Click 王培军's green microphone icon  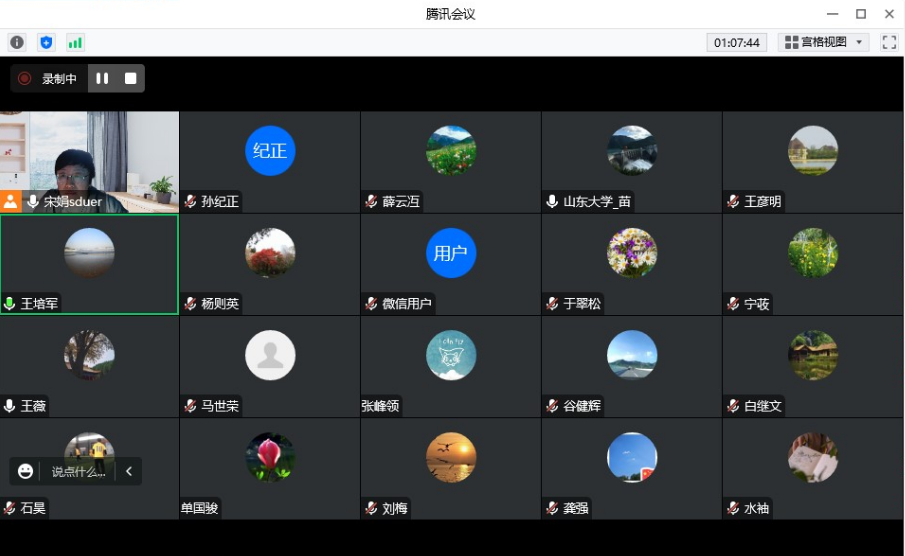point(10,304)
